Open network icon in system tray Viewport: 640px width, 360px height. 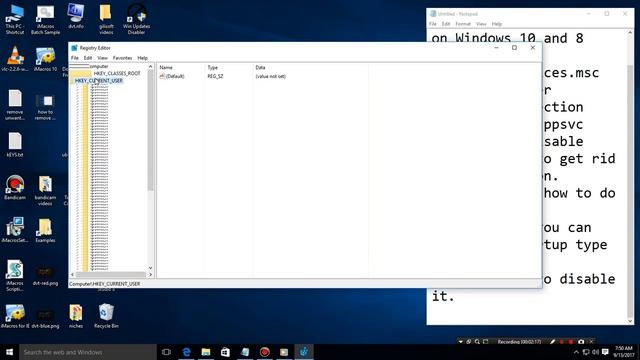pos(586,352)
